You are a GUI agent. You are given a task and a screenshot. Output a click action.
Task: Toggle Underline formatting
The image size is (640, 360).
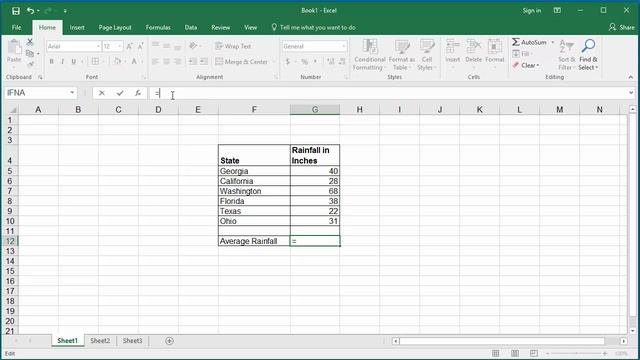click(x=73, y=62)
